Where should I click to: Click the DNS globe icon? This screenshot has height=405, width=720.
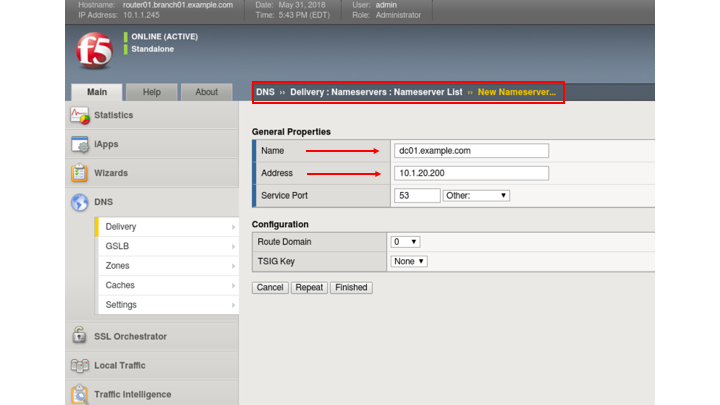(79, 202)
